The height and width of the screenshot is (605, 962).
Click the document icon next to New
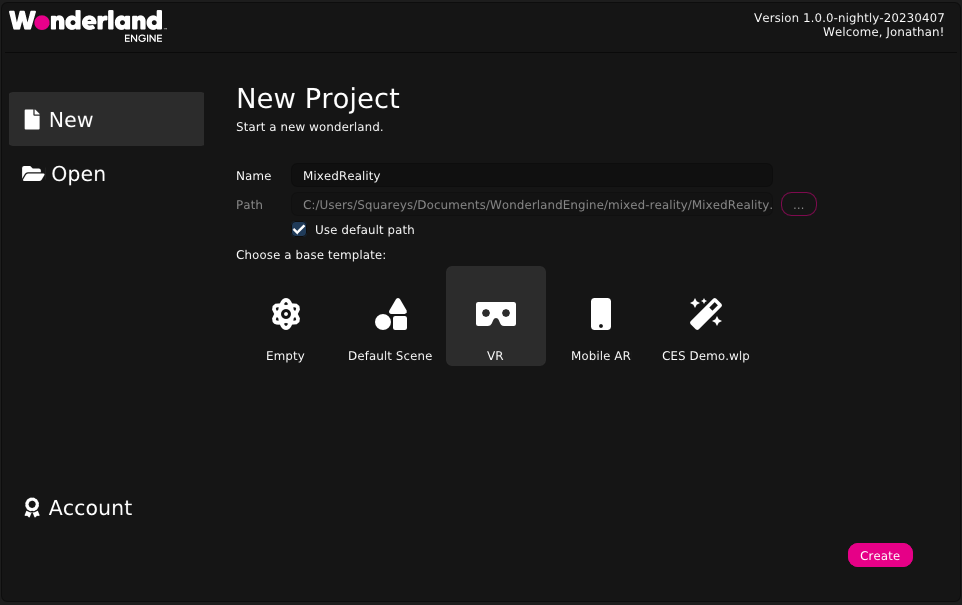(x=31, y=119)
